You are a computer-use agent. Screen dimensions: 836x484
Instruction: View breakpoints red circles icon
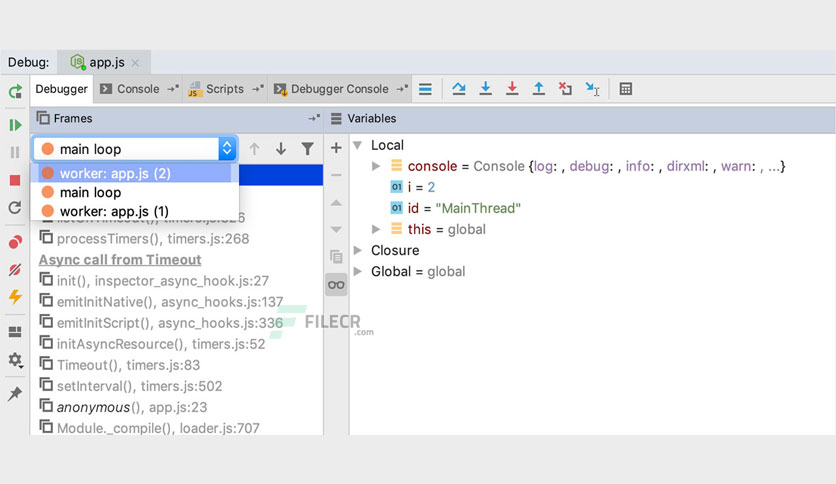15,243
